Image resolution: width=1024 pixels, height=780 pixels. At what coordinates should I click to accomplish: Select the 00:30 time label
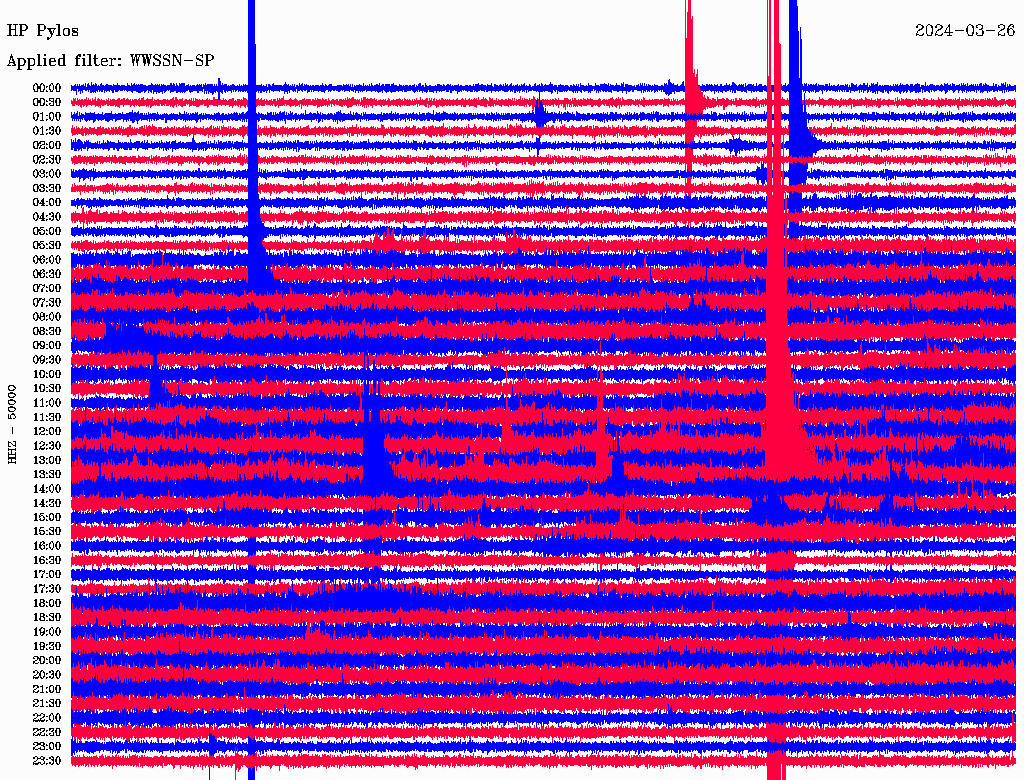[x=46, y=102]
